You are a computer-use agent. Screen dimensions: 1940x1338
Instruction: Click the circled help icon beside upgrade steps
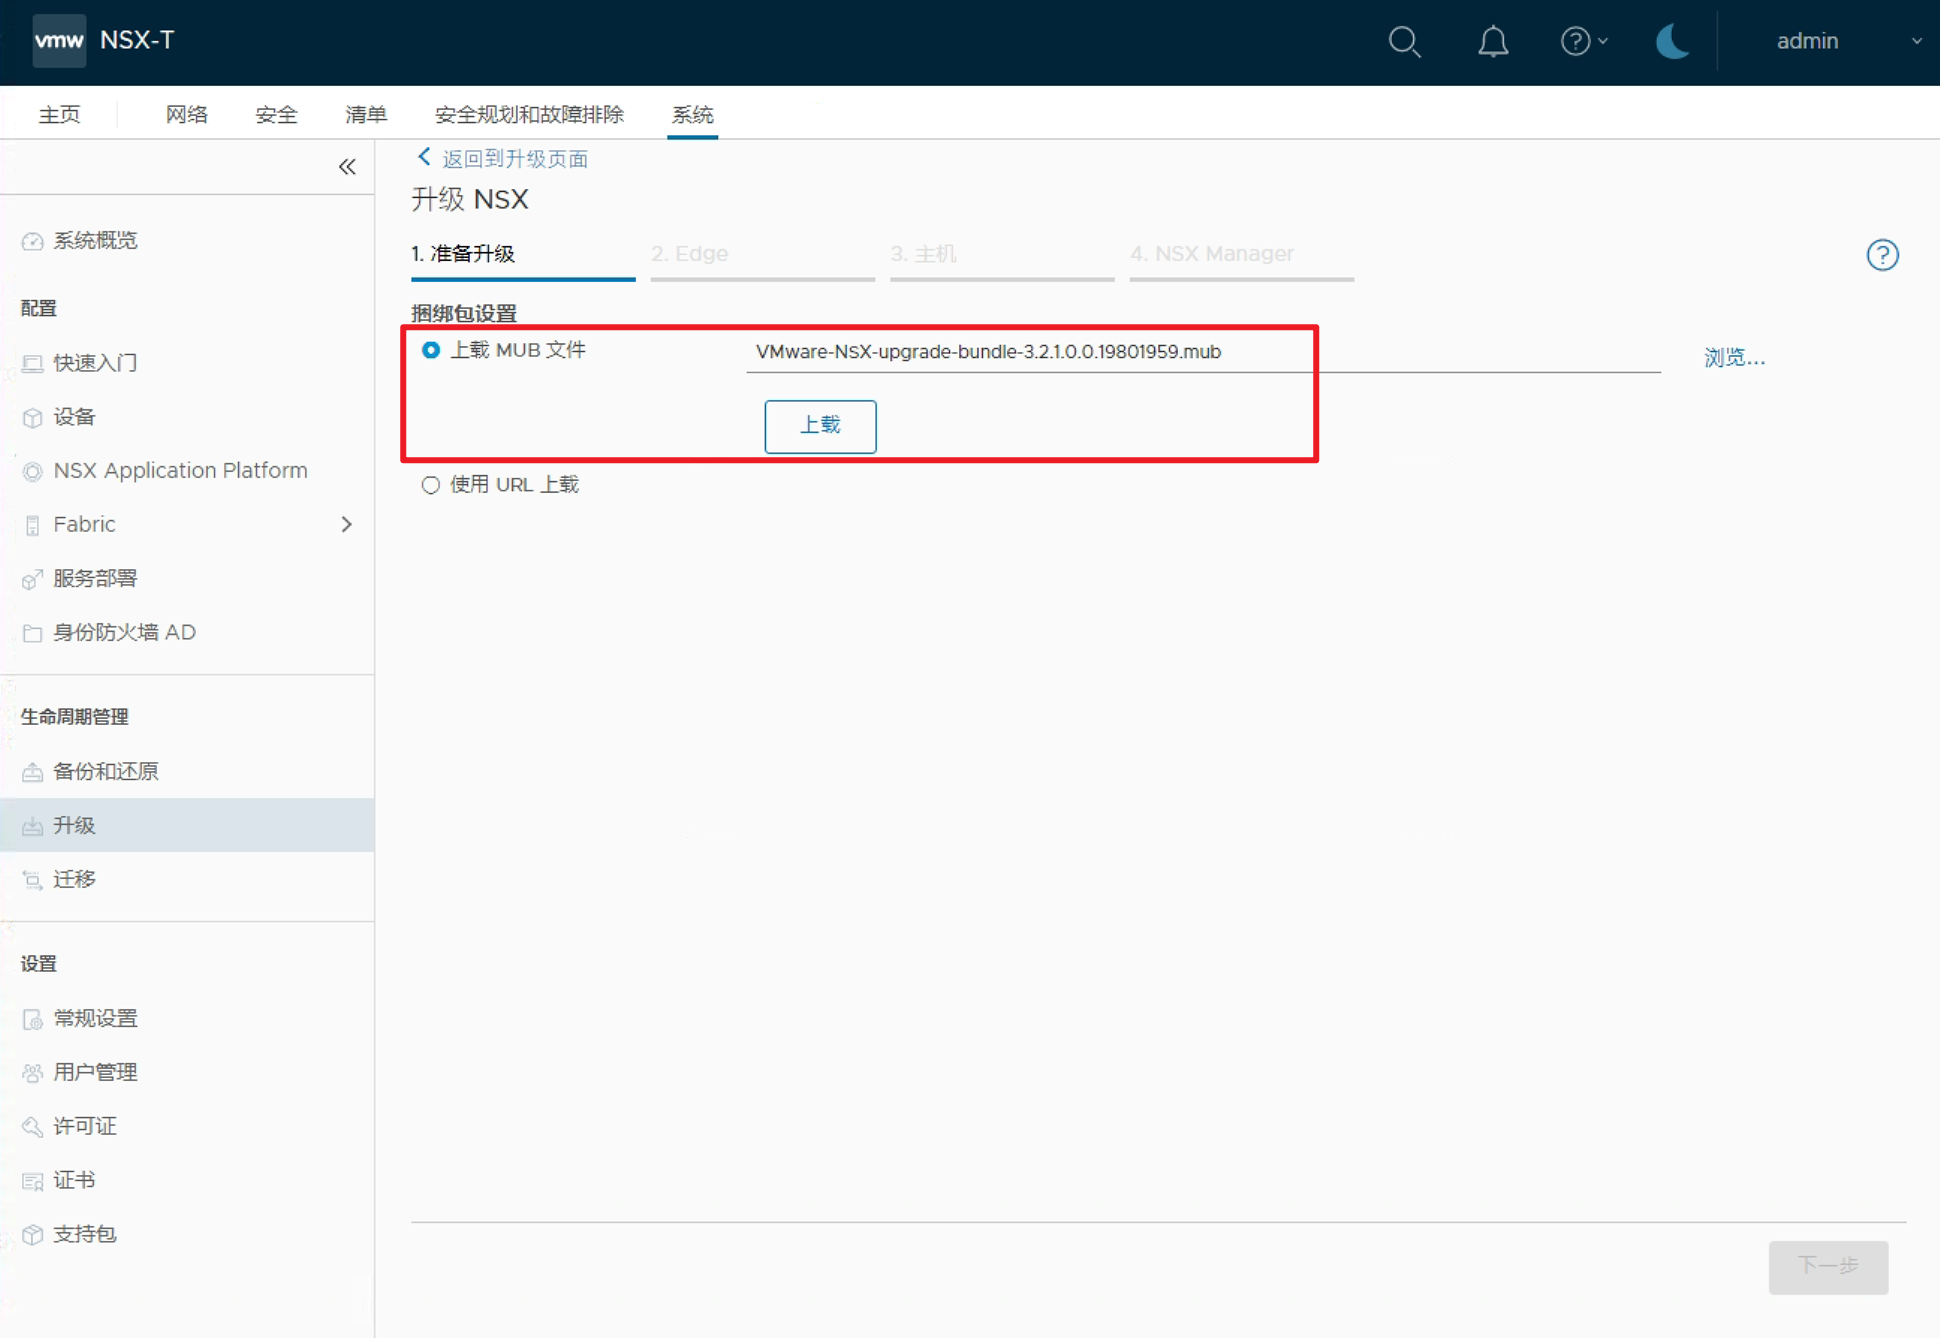click(x=1882, y=255)
